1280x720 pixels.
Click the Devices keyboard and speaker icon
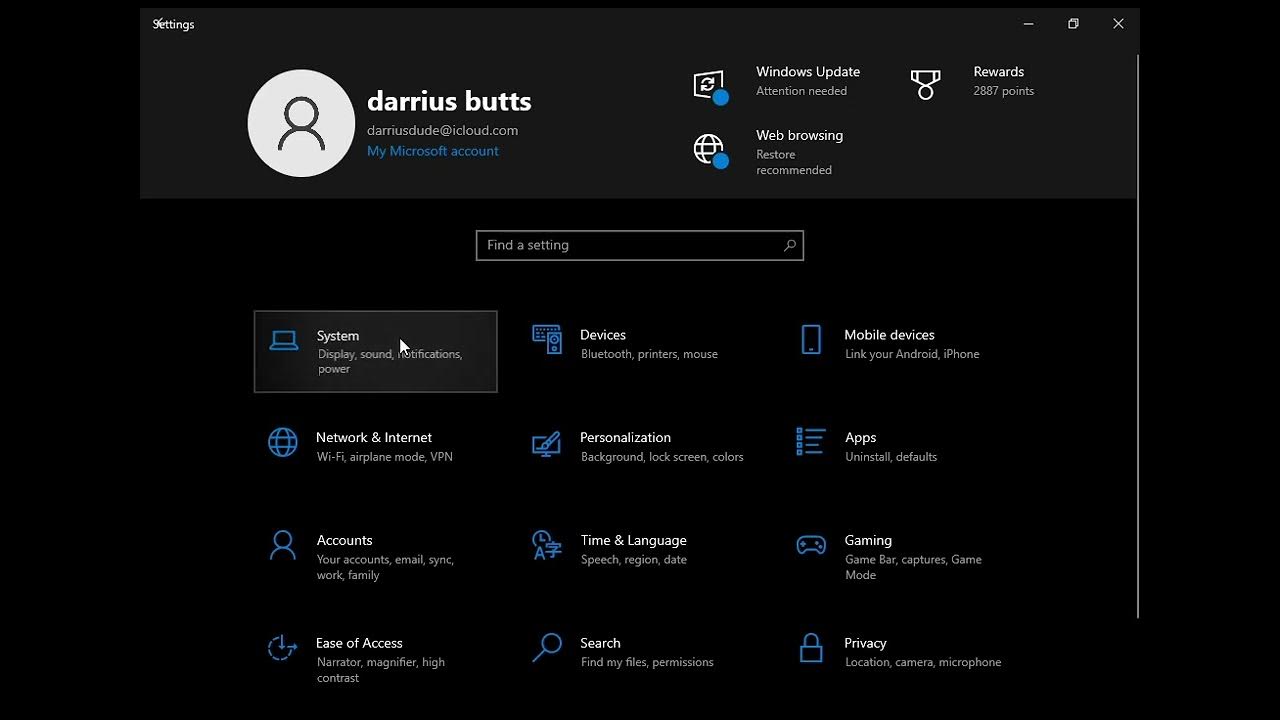(547, 340)
